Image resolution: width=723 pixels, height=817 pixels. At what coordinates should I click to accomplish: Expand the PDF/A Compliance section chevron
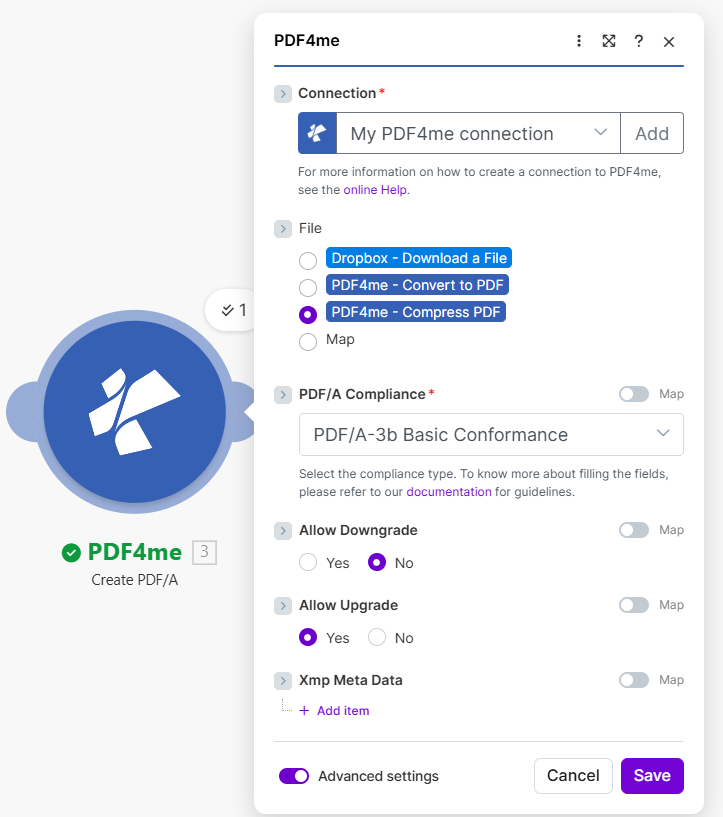click(x=283, y=394)
